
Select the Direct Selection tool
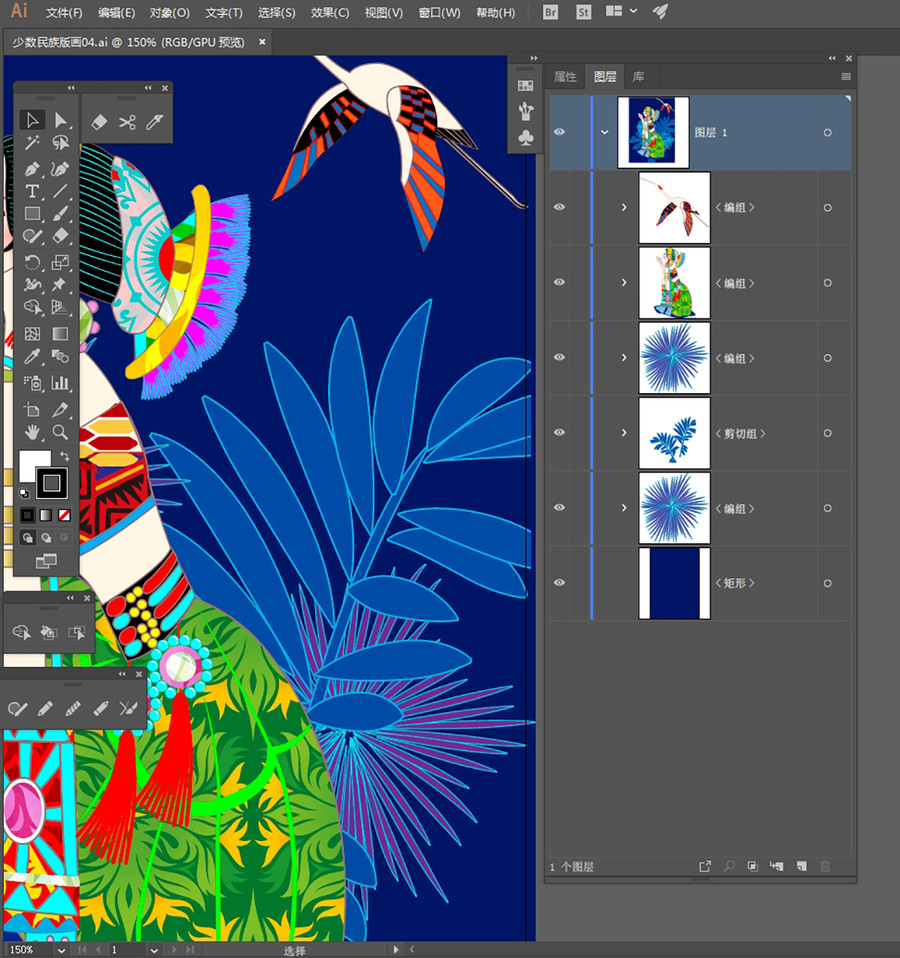point(60,120)
